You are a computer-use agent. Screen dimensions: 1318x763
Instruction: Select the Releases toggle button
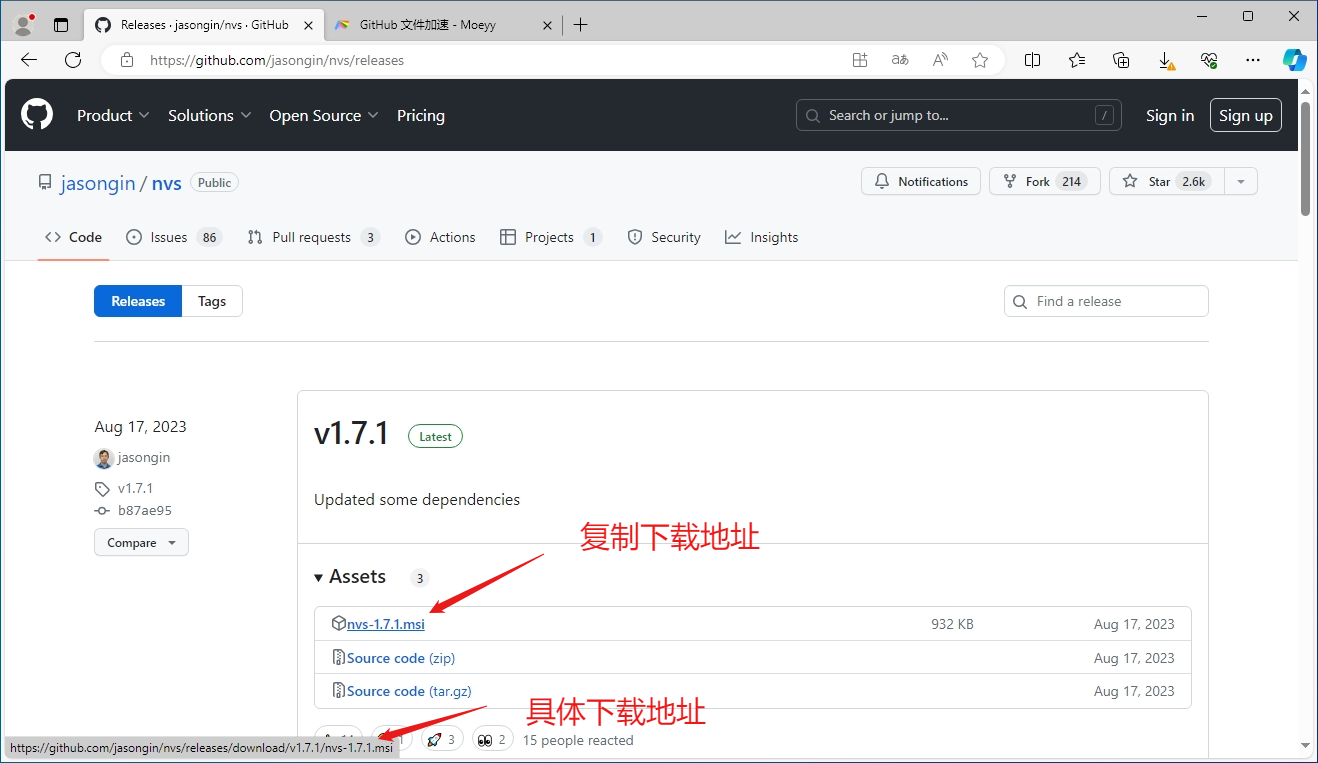pyautogui.click(x=138, y=301)
